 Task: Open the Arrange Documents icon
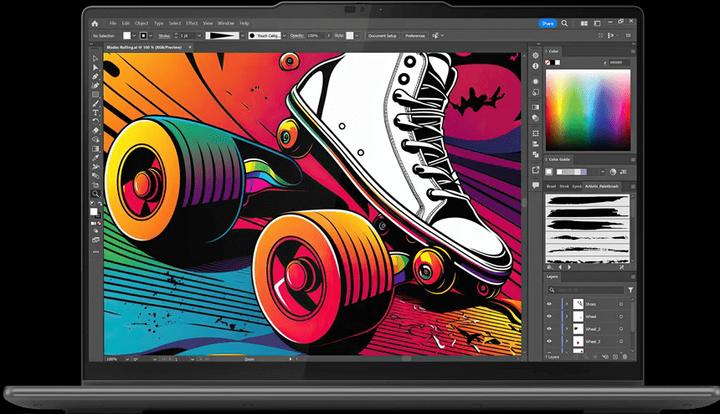(584, 23)
